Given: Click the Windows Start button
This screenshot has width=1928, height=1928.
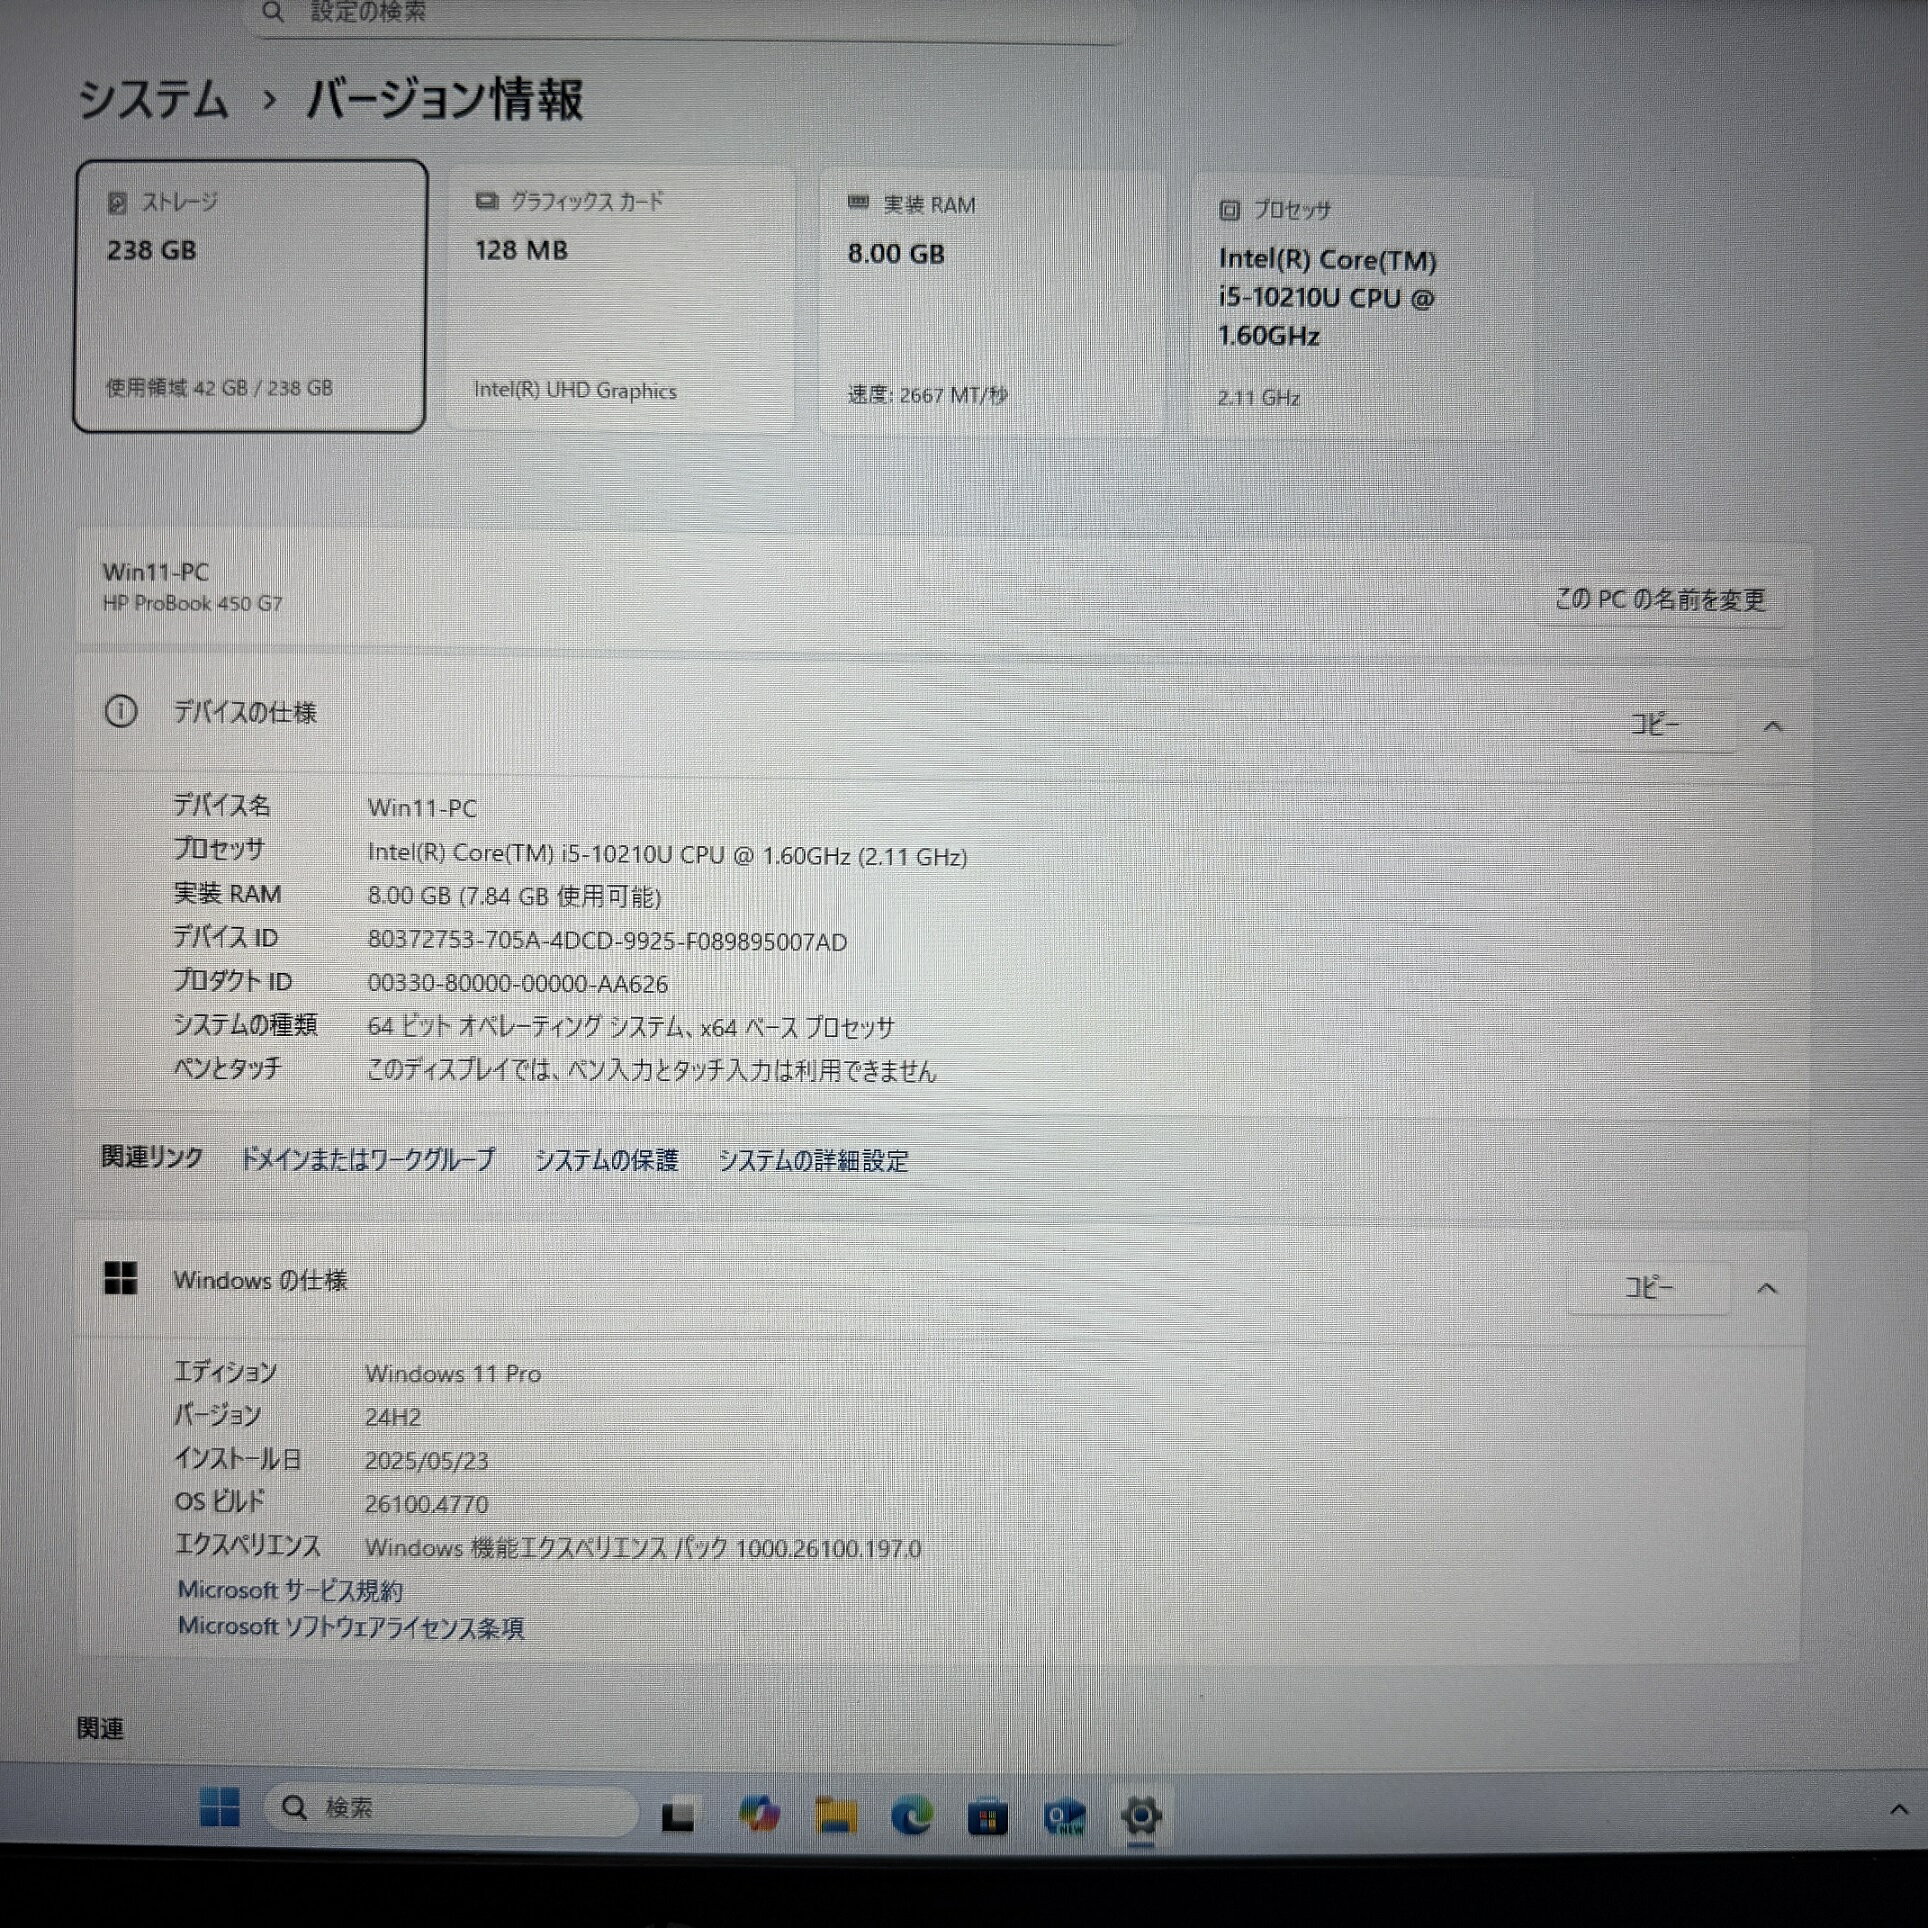Looking at the screenshot, I should 219,1807.
